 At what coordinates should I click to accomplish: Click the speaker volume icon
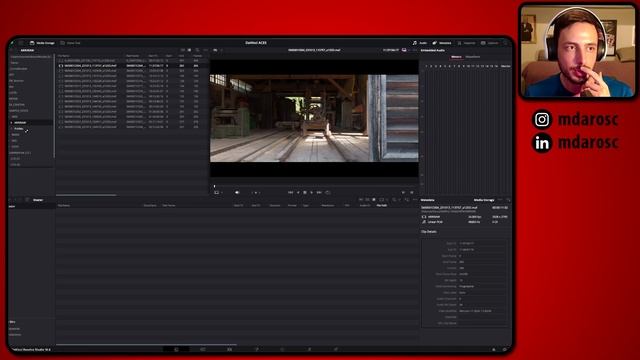[x=237, y=192]
